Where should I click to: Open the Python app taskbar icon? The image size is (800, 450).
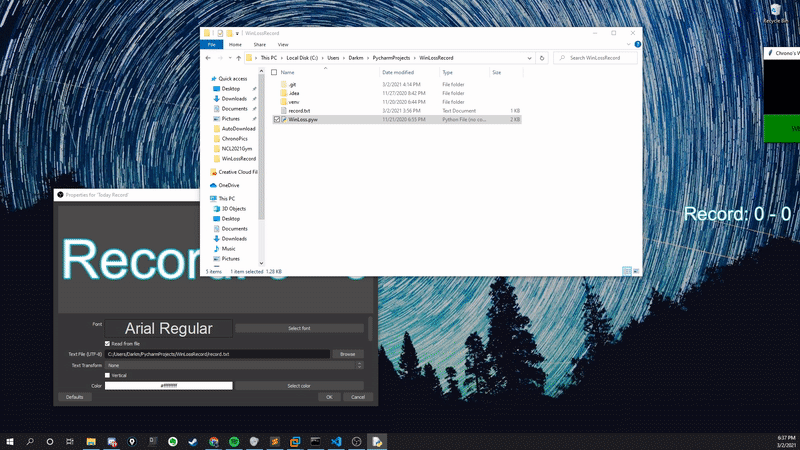(377, 442)
